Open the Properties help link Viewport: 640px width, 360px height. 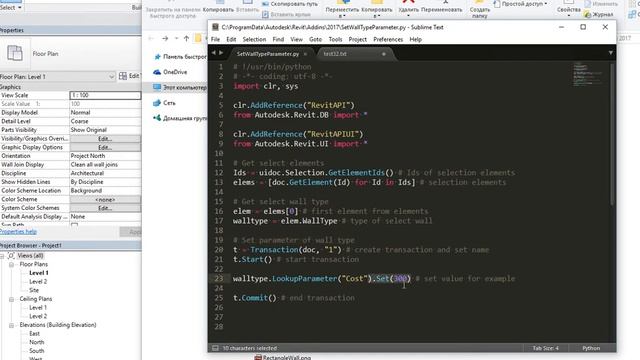click(x=18, y=231)
